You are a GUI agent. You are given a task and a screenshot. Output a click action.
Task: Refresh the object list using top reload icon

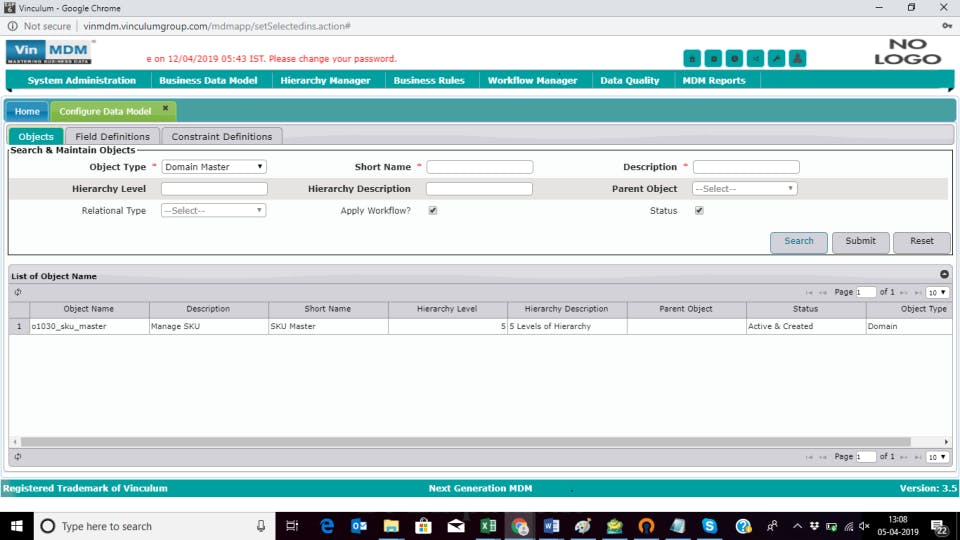point(18,293)
